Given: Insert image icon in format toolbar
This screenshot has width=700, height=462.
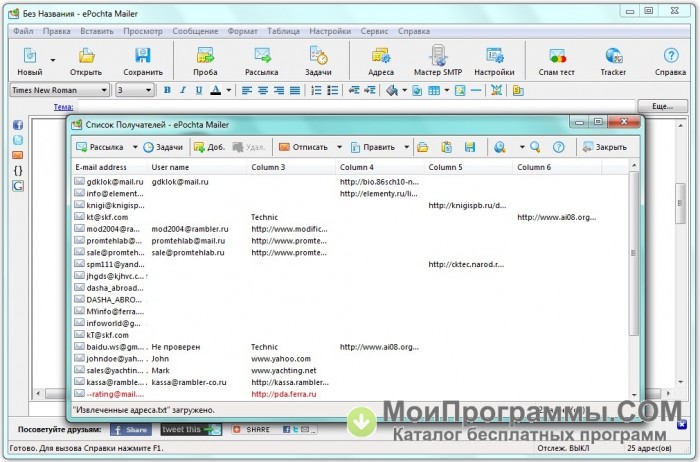Looking at the screenshot, I should pyautogui.click(x=460, y=91).
